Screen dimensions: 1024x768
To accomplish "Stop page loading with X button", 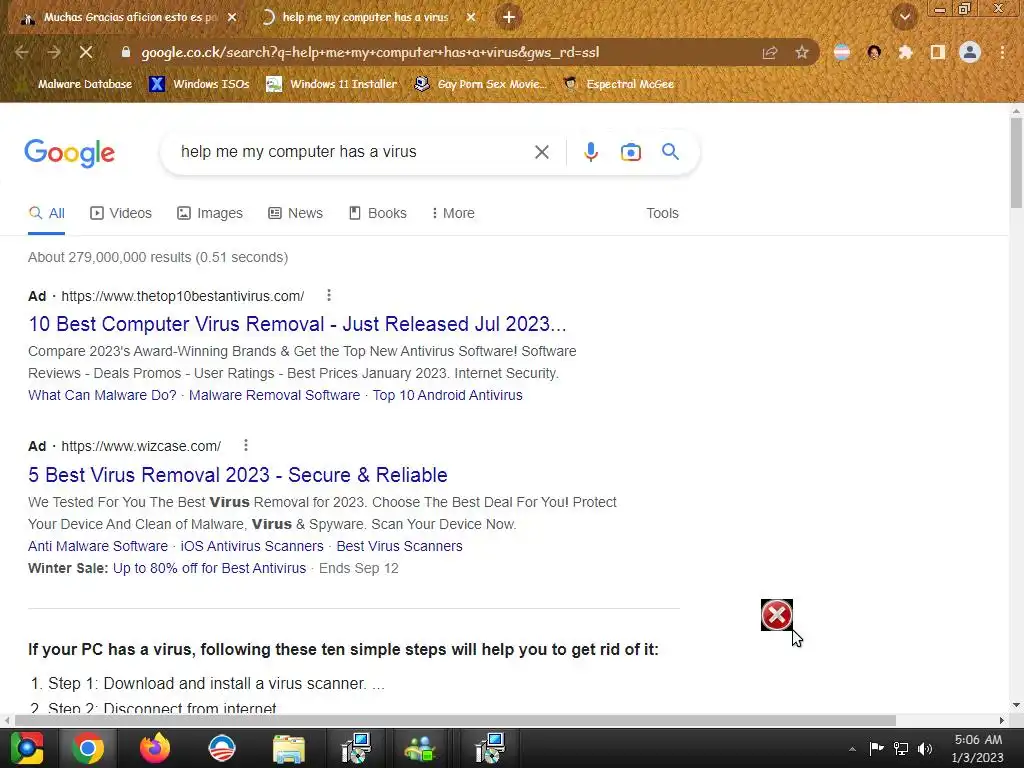I will pos(86,52).
